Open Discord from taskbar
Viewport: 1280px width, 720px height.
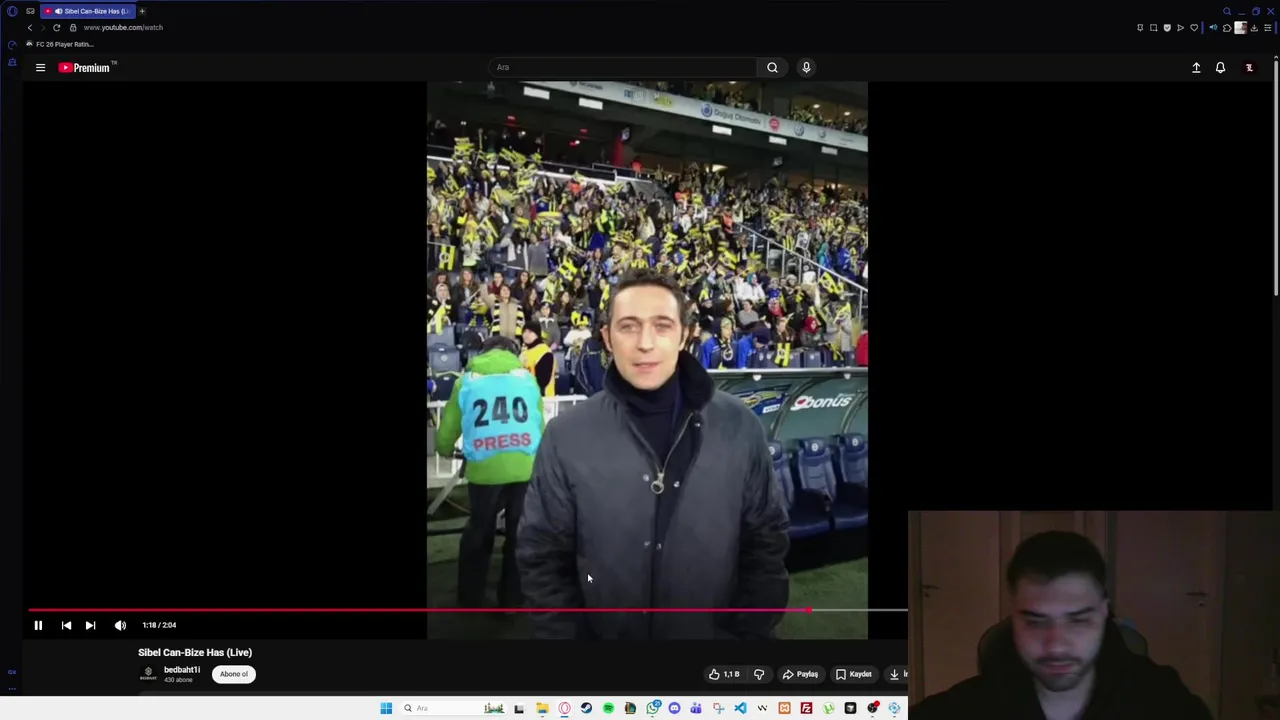coord(674,708)
